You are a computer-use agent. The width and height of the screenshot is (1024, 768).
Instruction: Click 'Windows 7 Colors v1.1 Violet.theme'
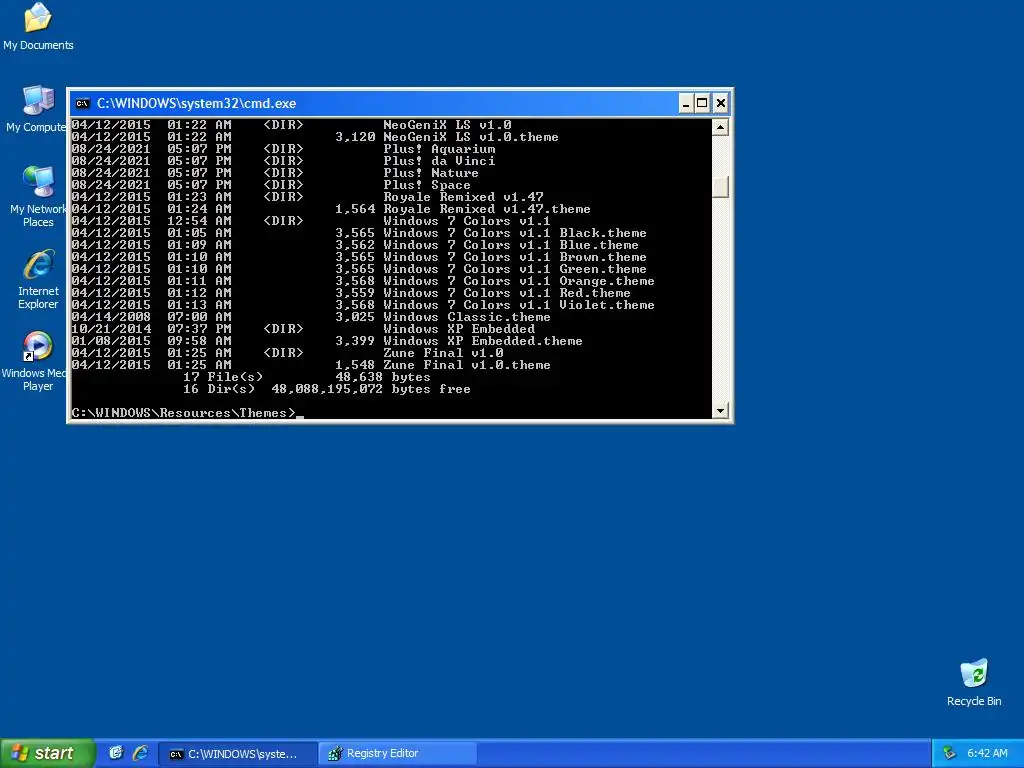[x=519, y=305]
